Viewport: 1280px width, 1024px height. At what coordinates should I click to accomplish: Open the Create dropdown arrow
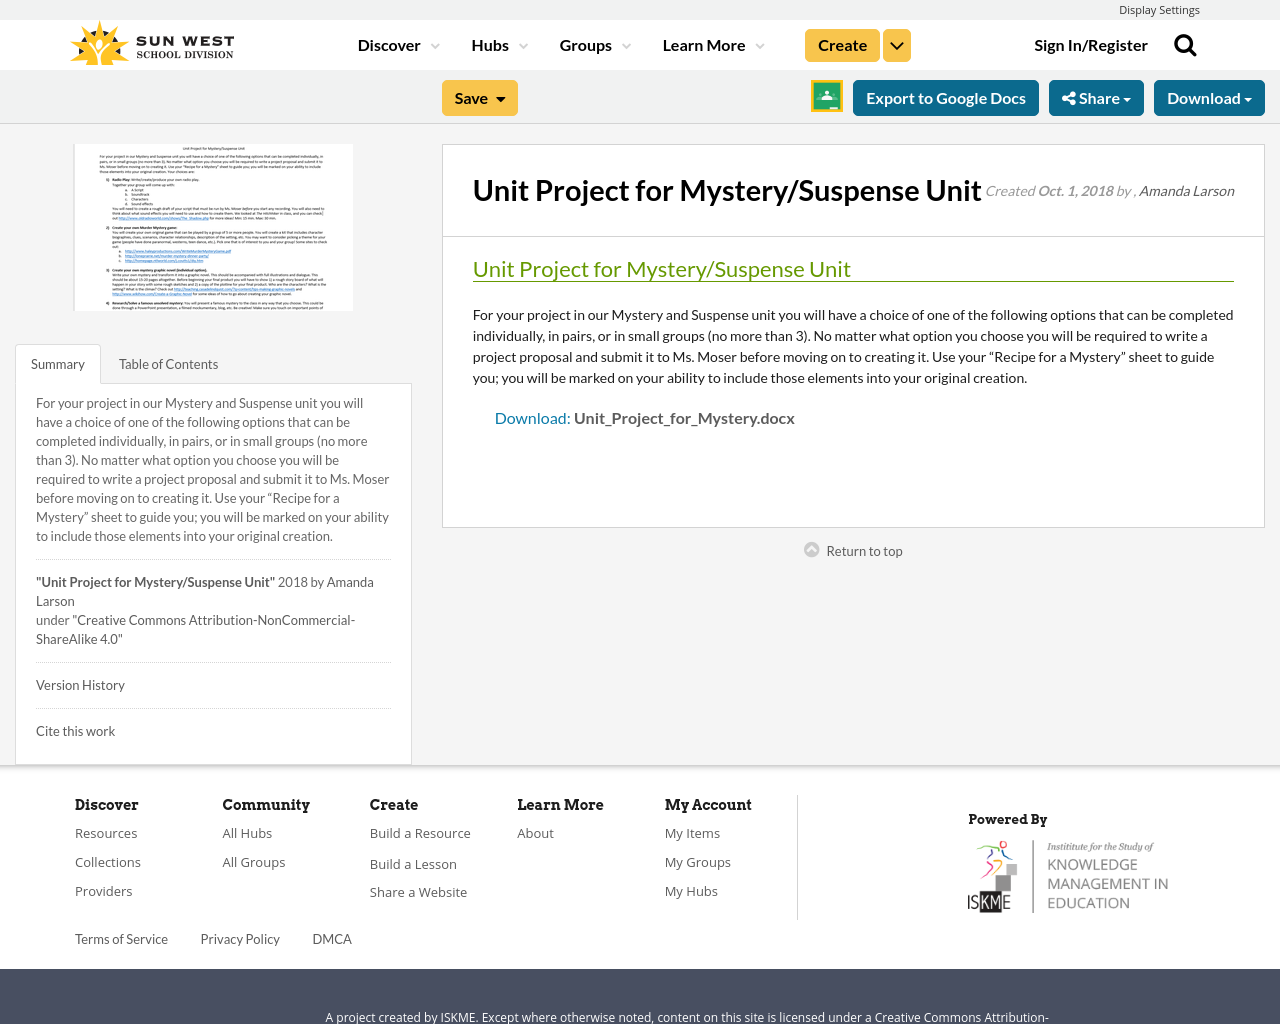tap(896, 43)
